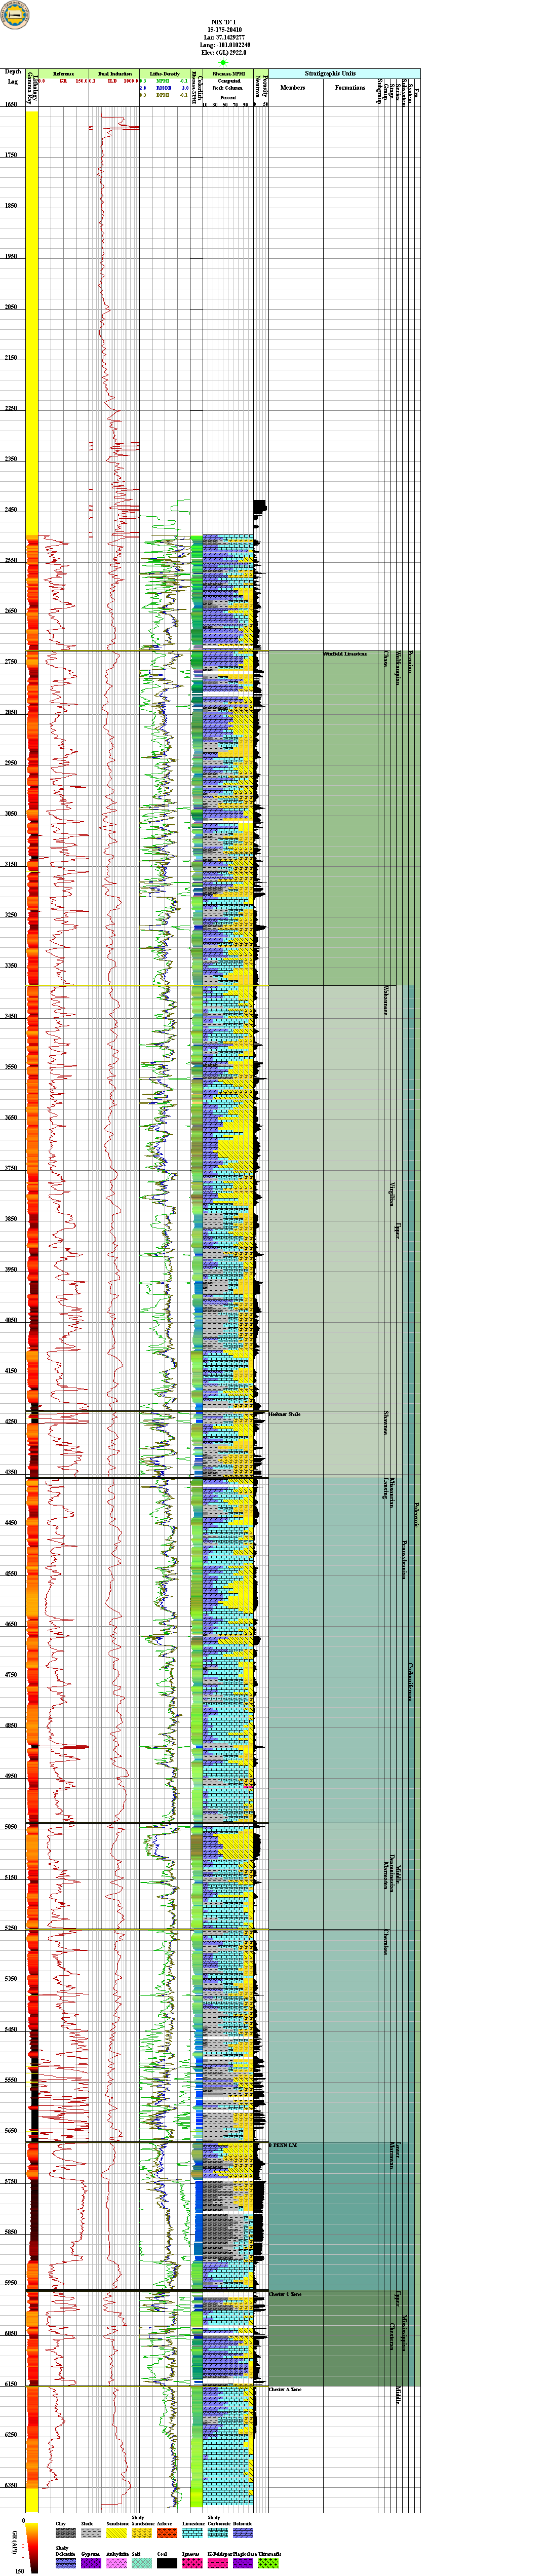
Task: Click the red "GR" curve label
Action: 63,81
